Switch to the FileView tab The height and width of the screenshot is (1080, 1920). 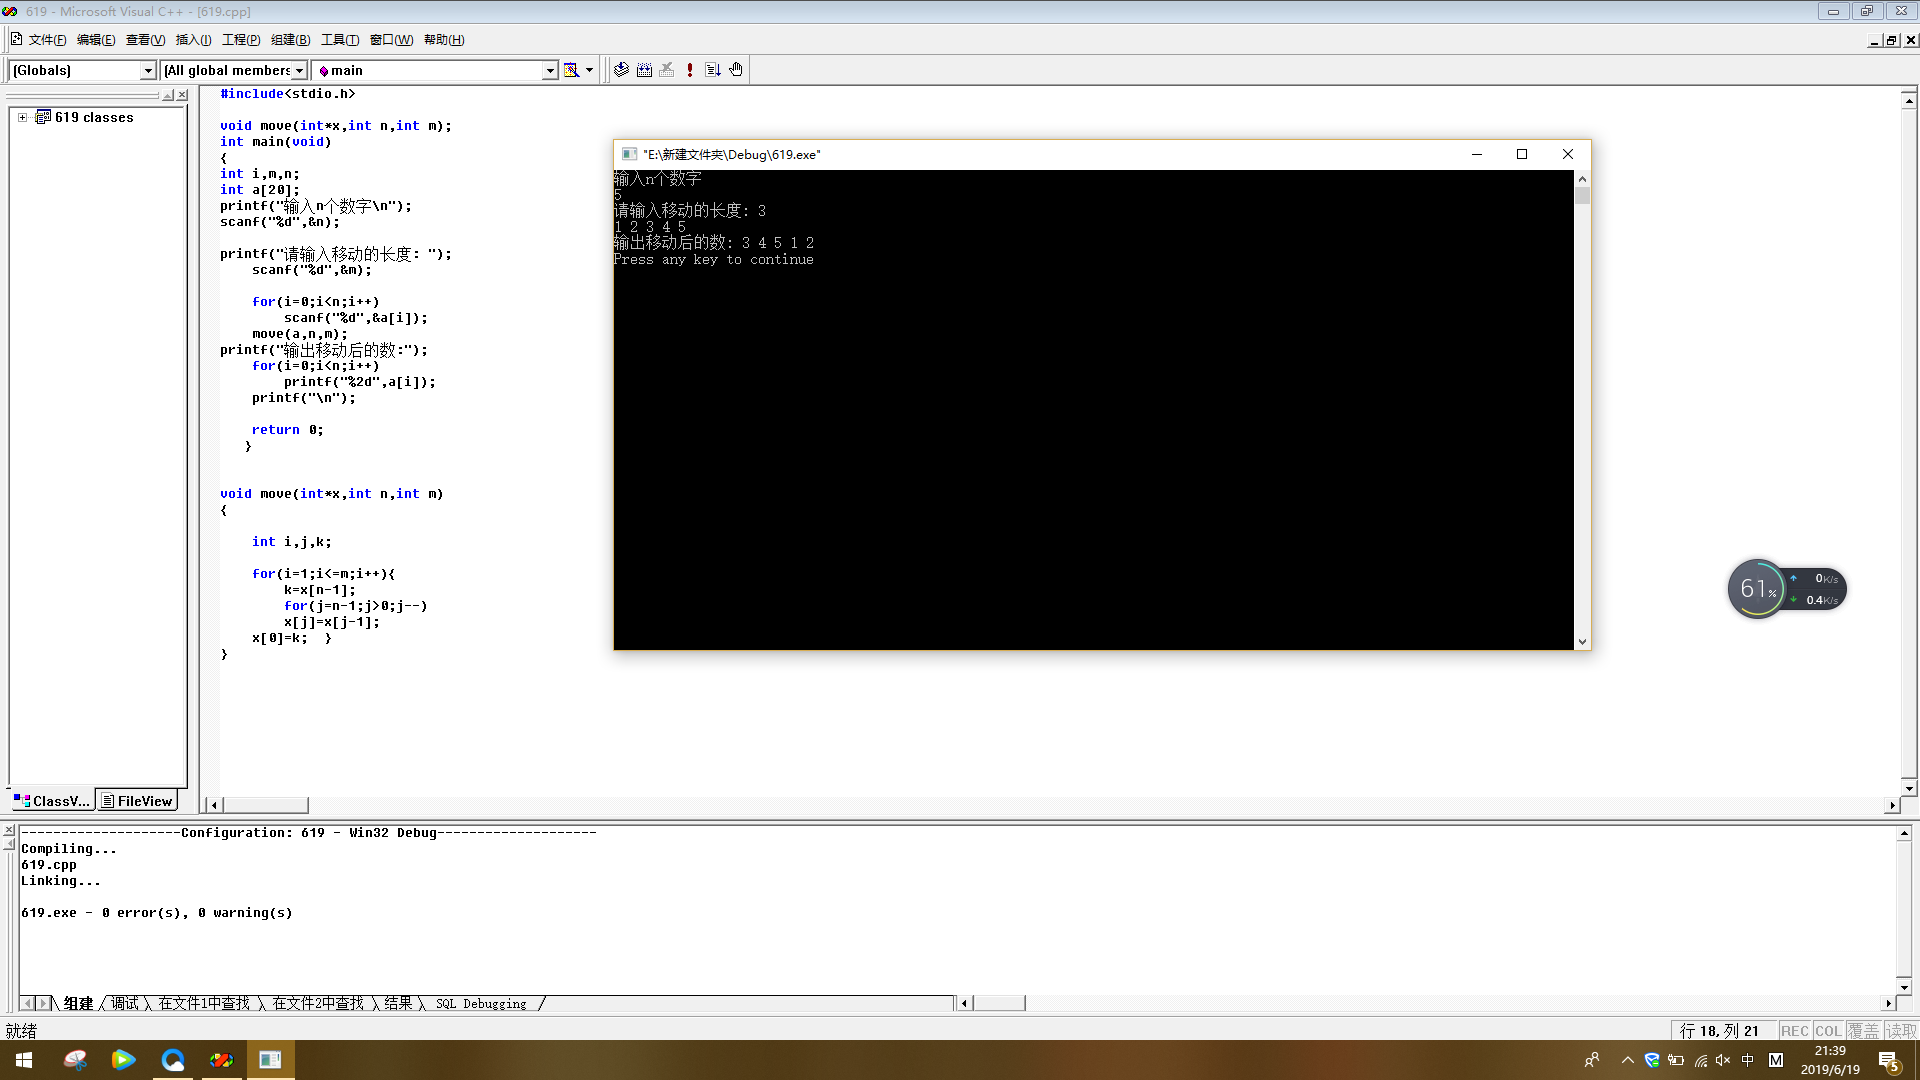137,801
